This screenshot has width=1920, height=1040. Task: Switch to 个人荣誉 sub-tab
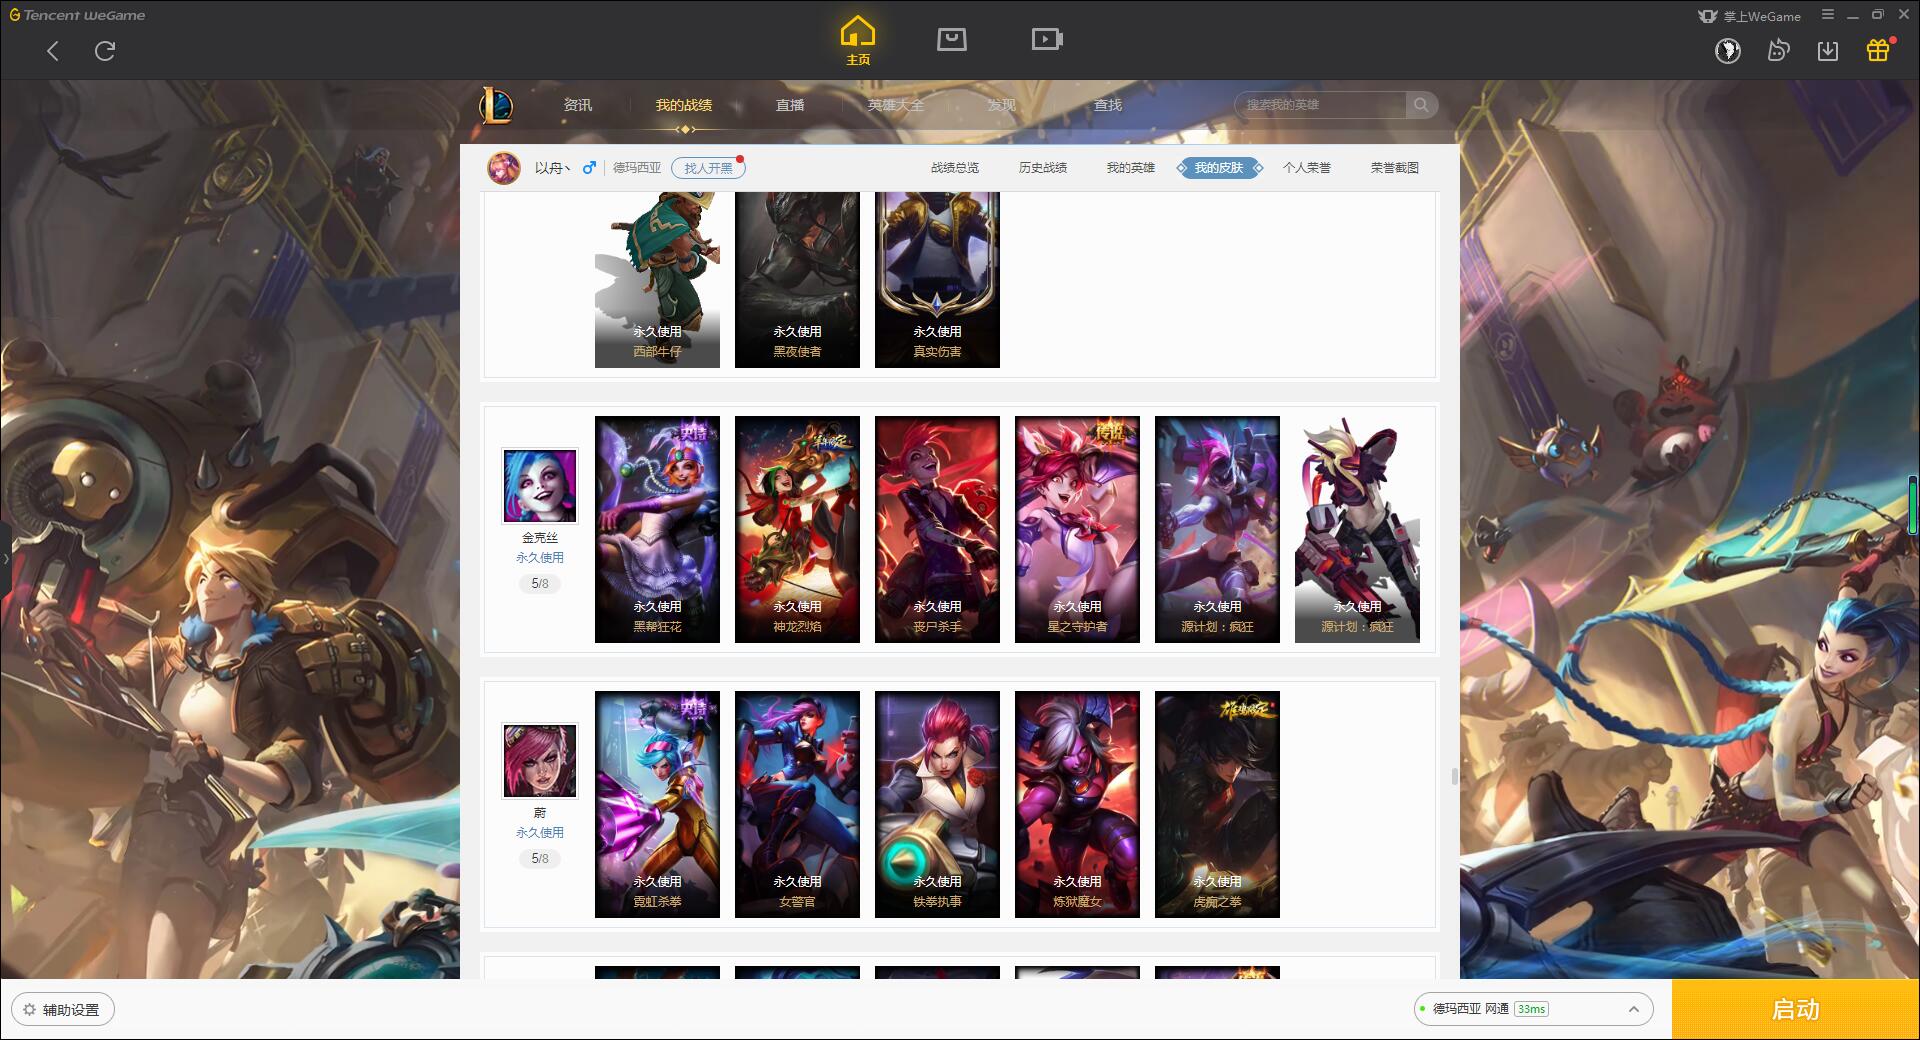coord(1307,168)
